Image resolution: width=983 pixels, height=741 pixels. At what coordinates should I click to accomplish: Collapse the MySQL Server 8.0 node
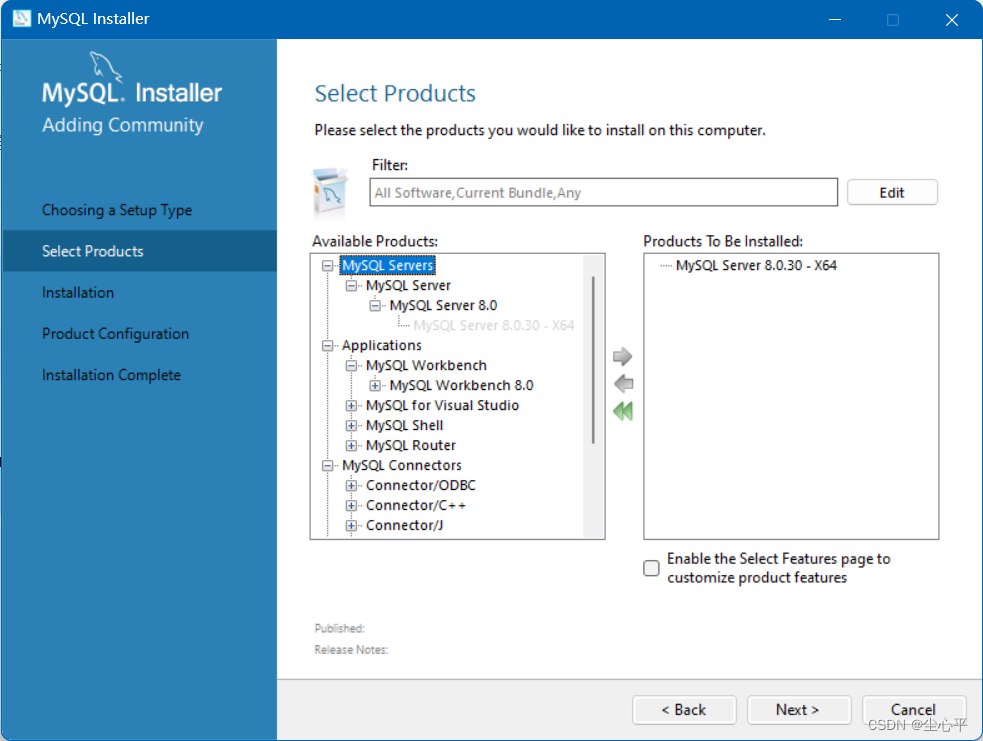(375, 306)
